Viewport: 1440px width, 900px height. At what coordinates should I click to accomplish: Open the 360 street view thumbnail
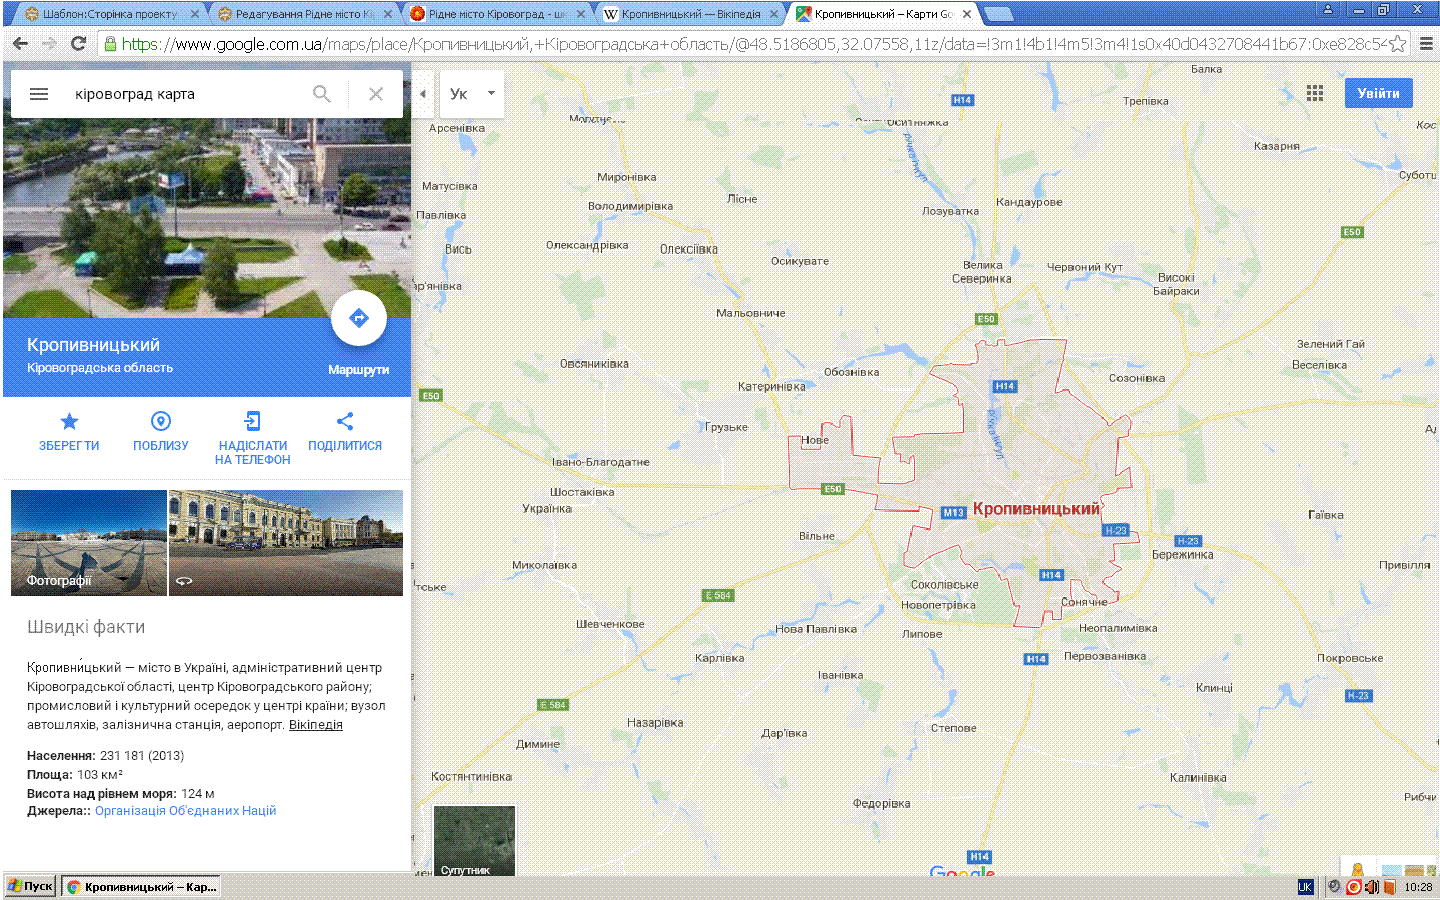(x=286, y=543)
